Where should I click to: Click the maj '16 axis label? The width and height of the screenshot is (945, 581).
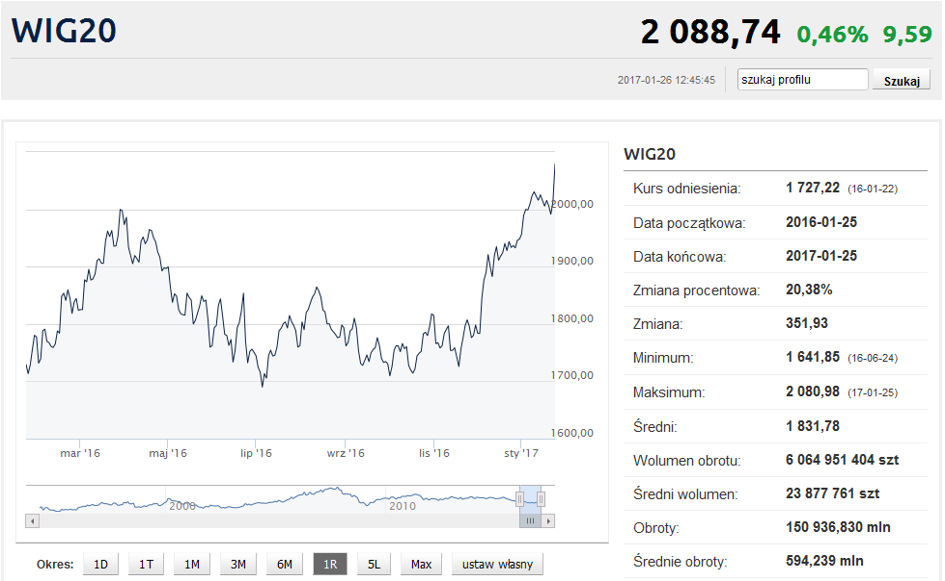[x=168, y=453]
